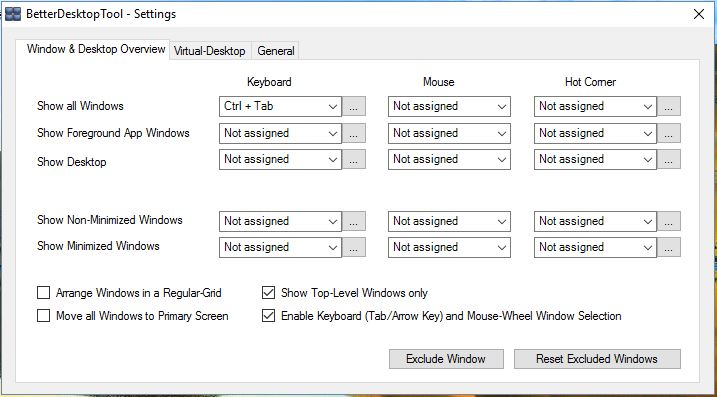
Task: Click the Mouse column header
Action: tap(439, 82)
